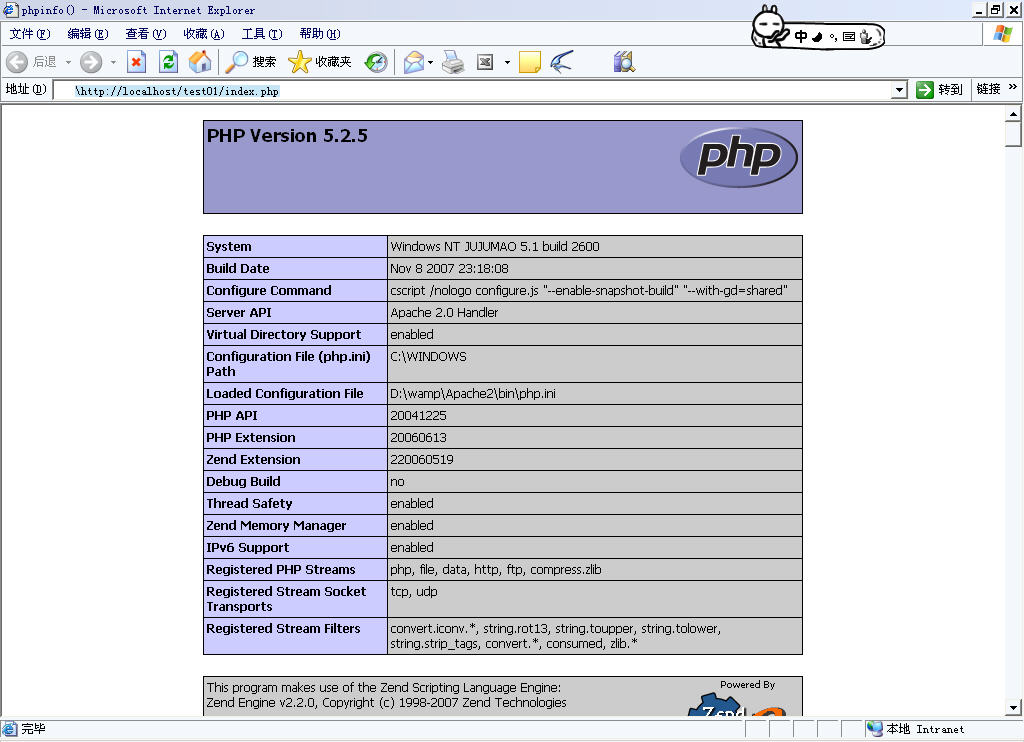Screen dimensions: 1024x742
Task: Click the PHP Extension value '20060613'
Action: [419, 438]
